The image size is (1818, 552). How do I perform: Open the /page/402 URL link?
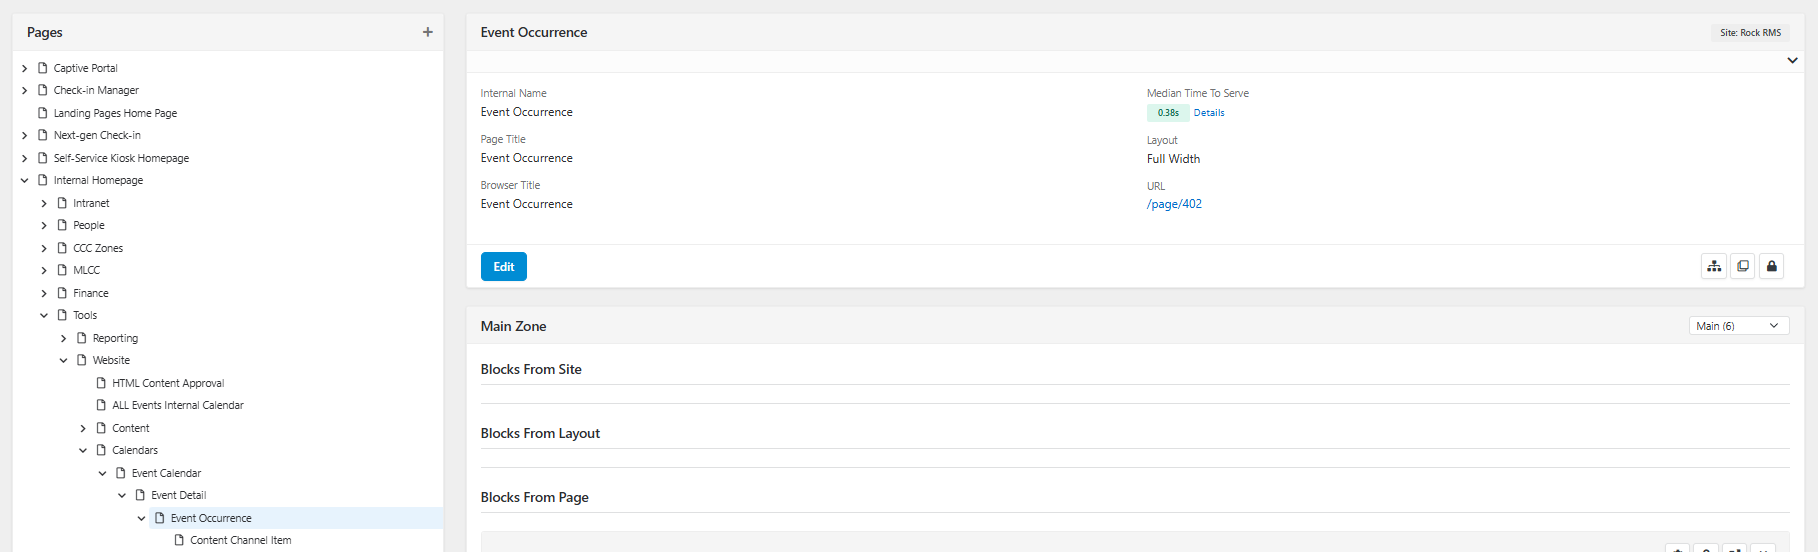pos(1174,204)
